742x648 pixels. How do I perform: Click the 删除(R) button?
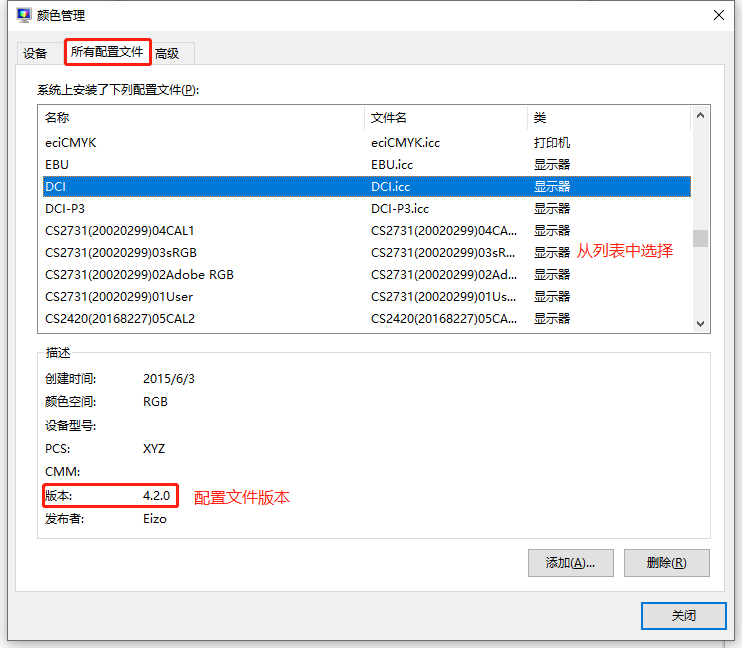pos(667,563)
